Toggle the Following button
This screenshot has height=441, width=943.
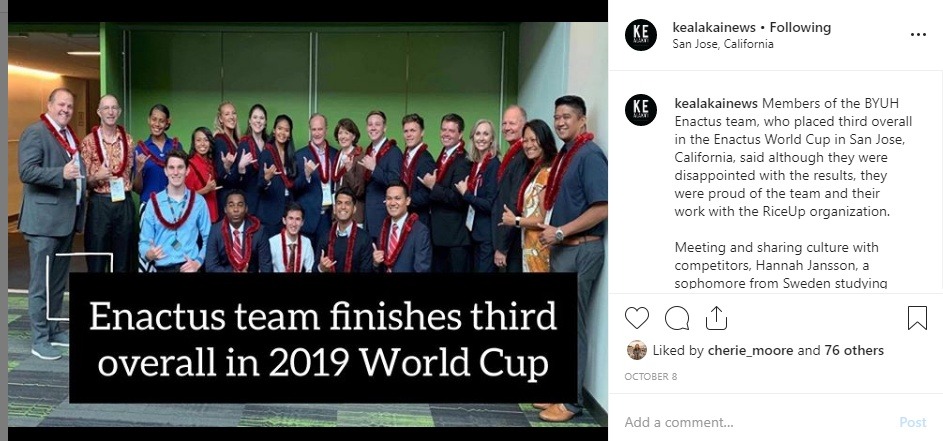801,27
